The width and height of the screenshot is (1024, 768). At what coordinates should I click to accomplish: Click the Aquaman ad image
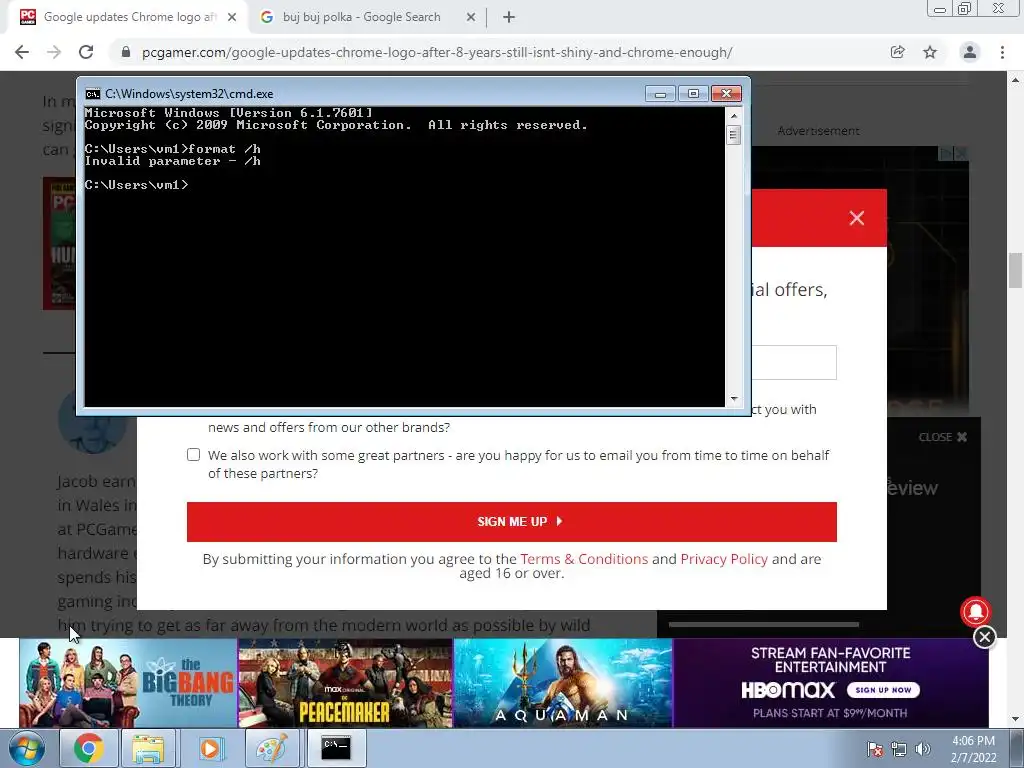click(x=562, y=683)
